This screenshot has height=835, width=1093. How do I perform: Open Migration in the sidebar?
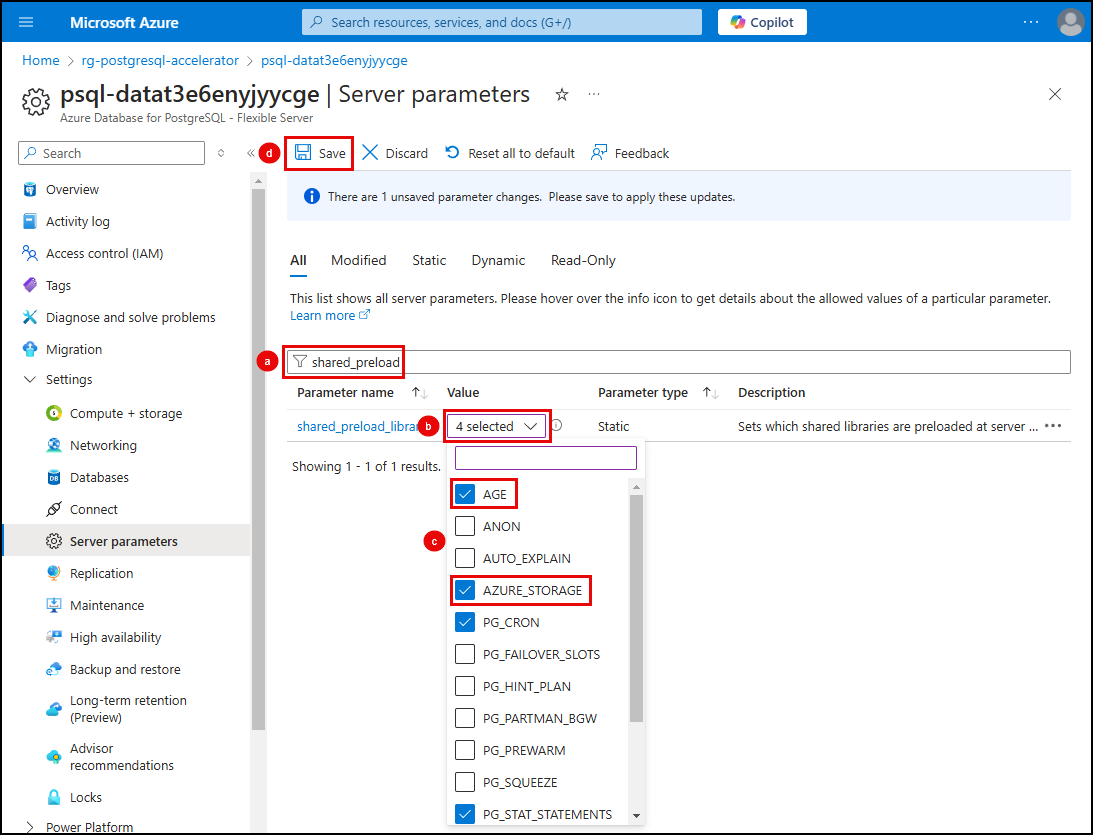(74, 349)
